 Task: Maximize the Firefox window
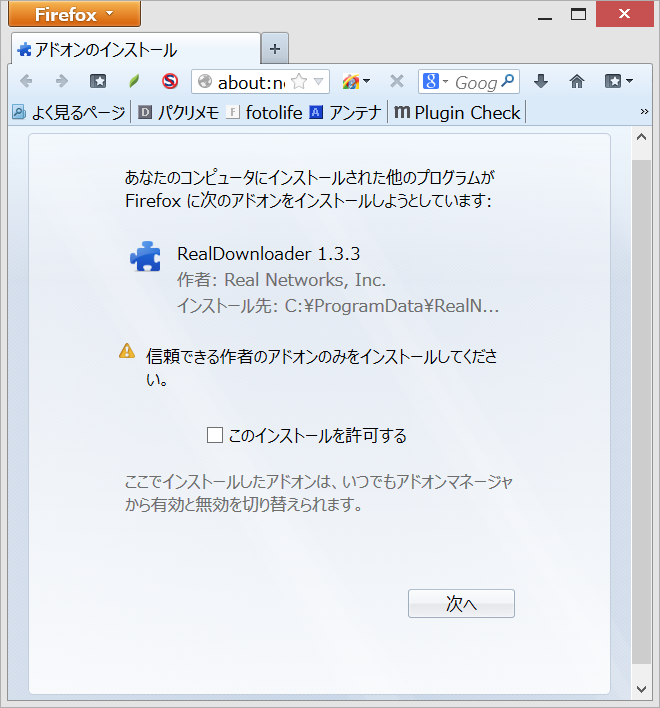point(578,15)
